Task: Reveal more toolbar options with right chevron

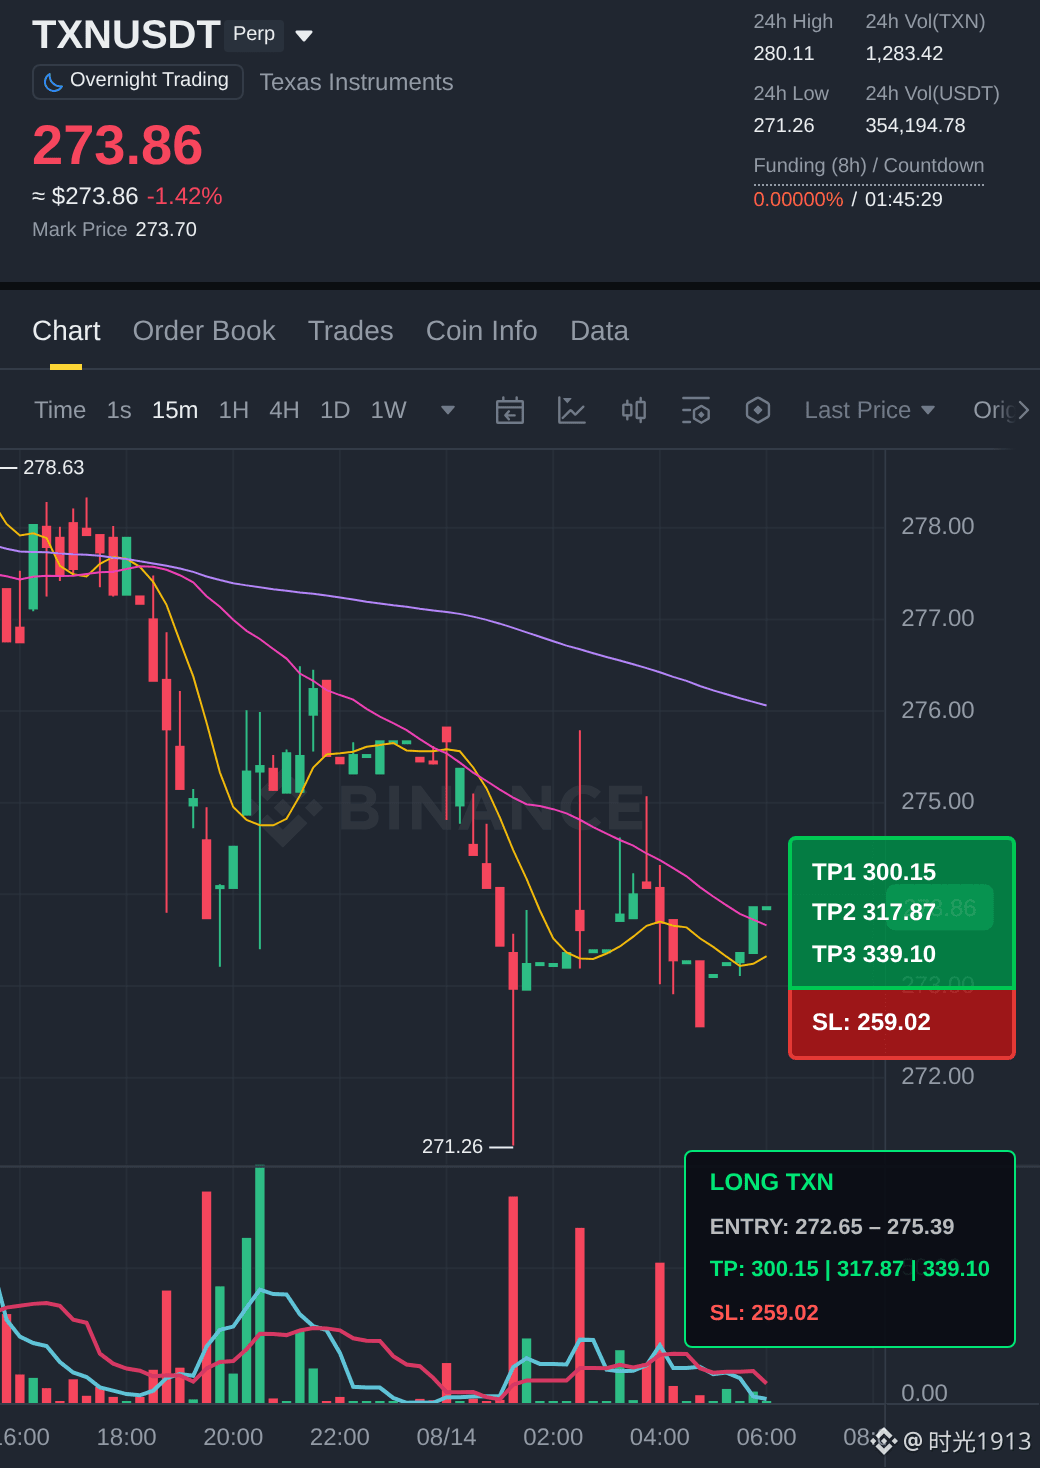Action: click(1024, 410)
